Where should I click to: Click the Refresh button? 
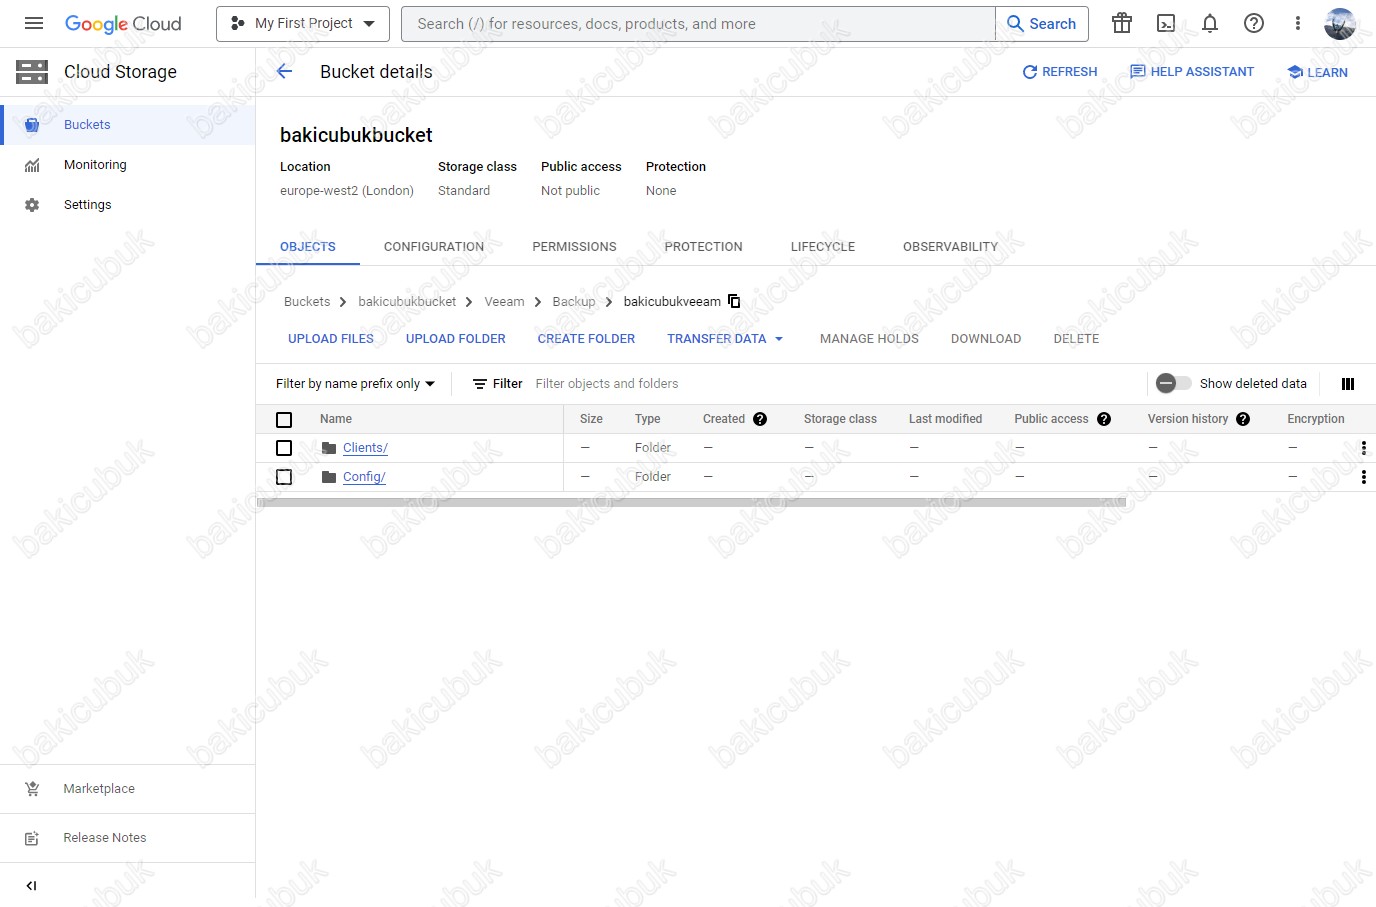coord(1060,72)
